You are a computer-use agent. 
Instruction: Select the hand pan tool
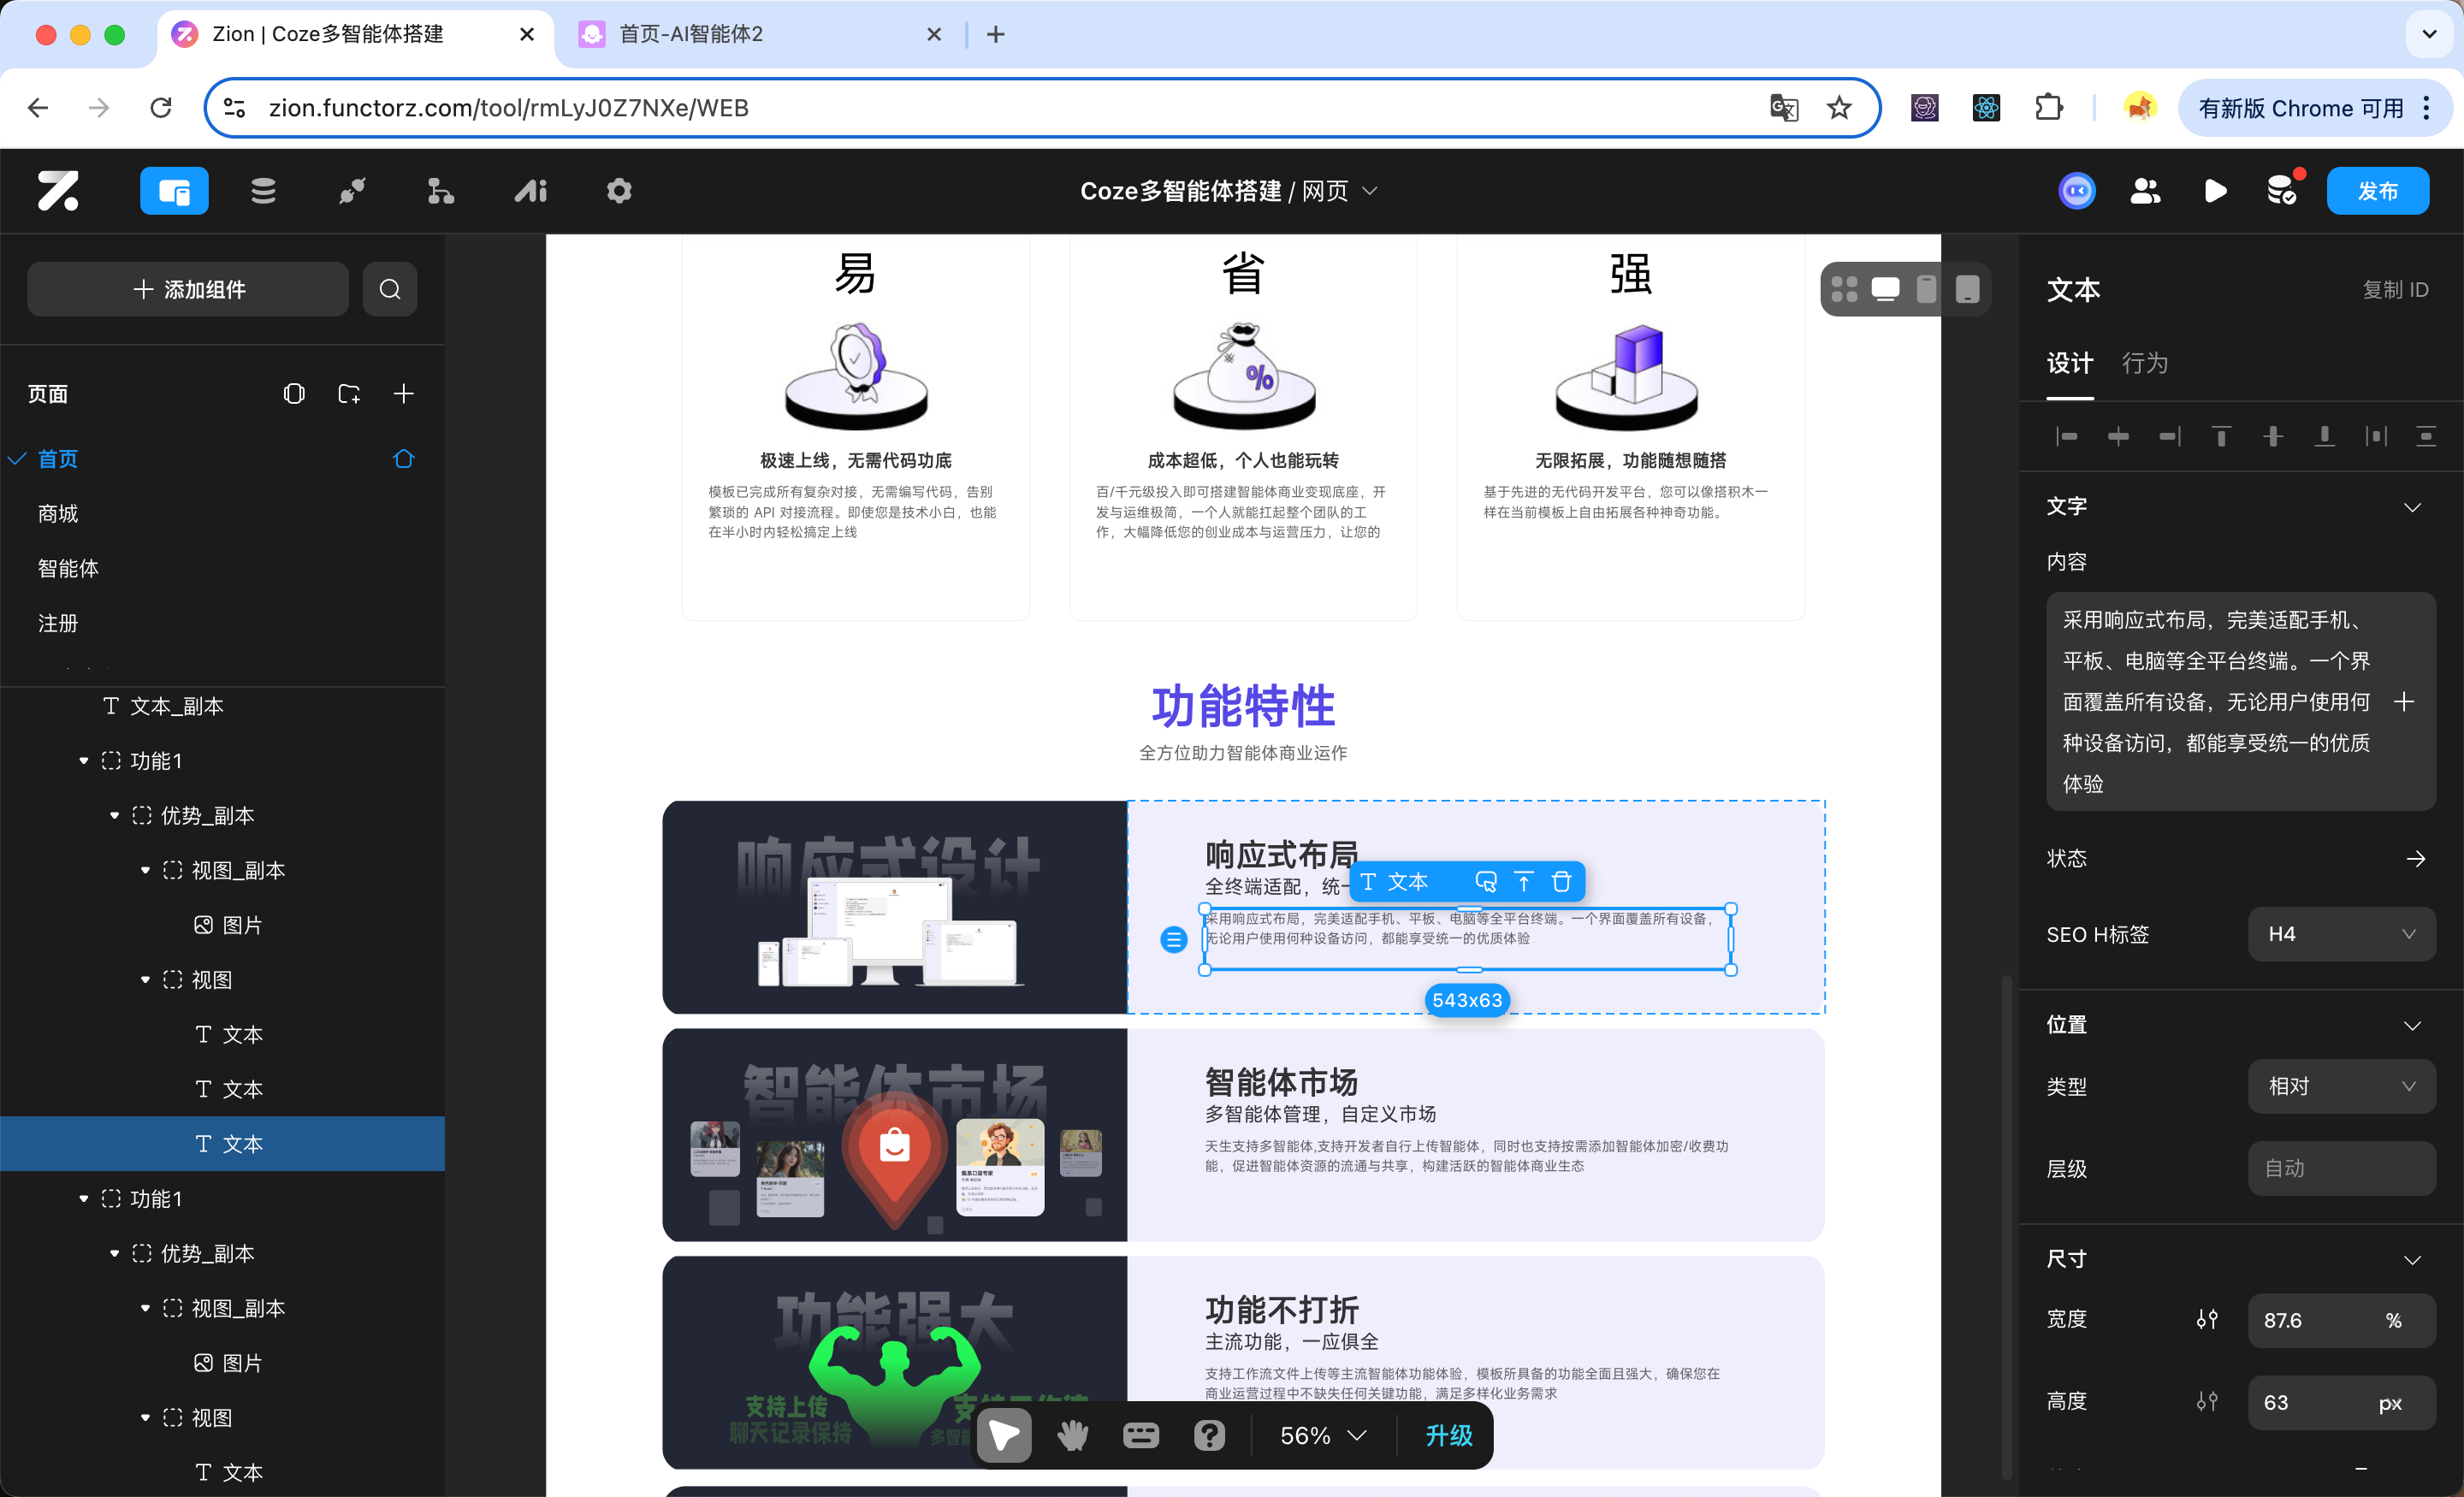point(1073,1435)
